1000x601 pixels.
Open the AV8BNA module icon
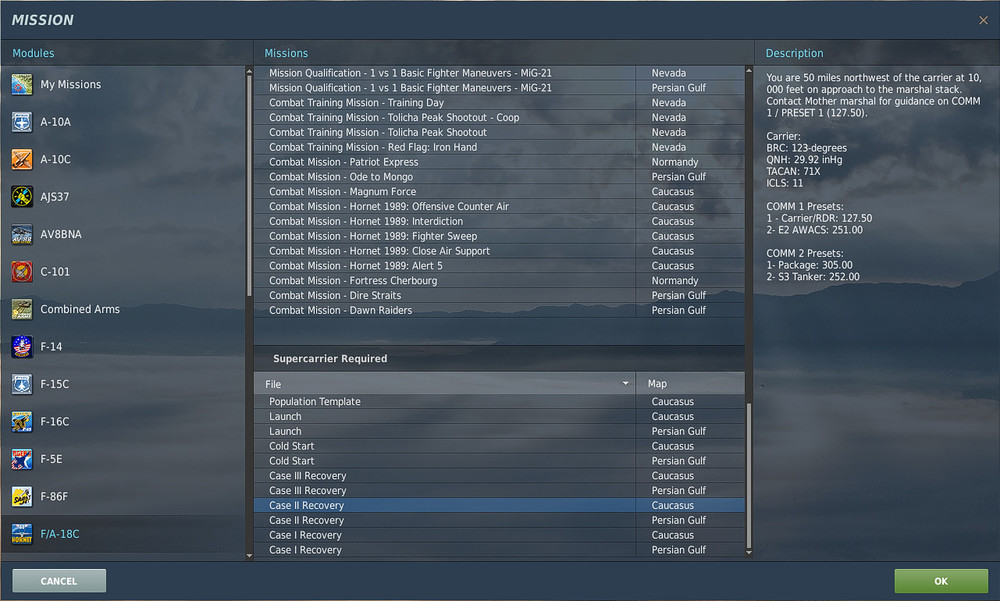pos(22,234)
